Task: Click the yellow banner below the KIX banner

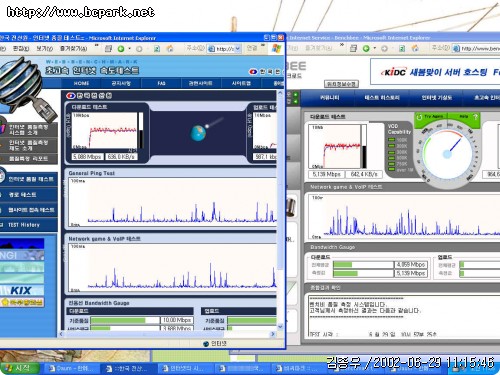Action: (x=22, y=302)
